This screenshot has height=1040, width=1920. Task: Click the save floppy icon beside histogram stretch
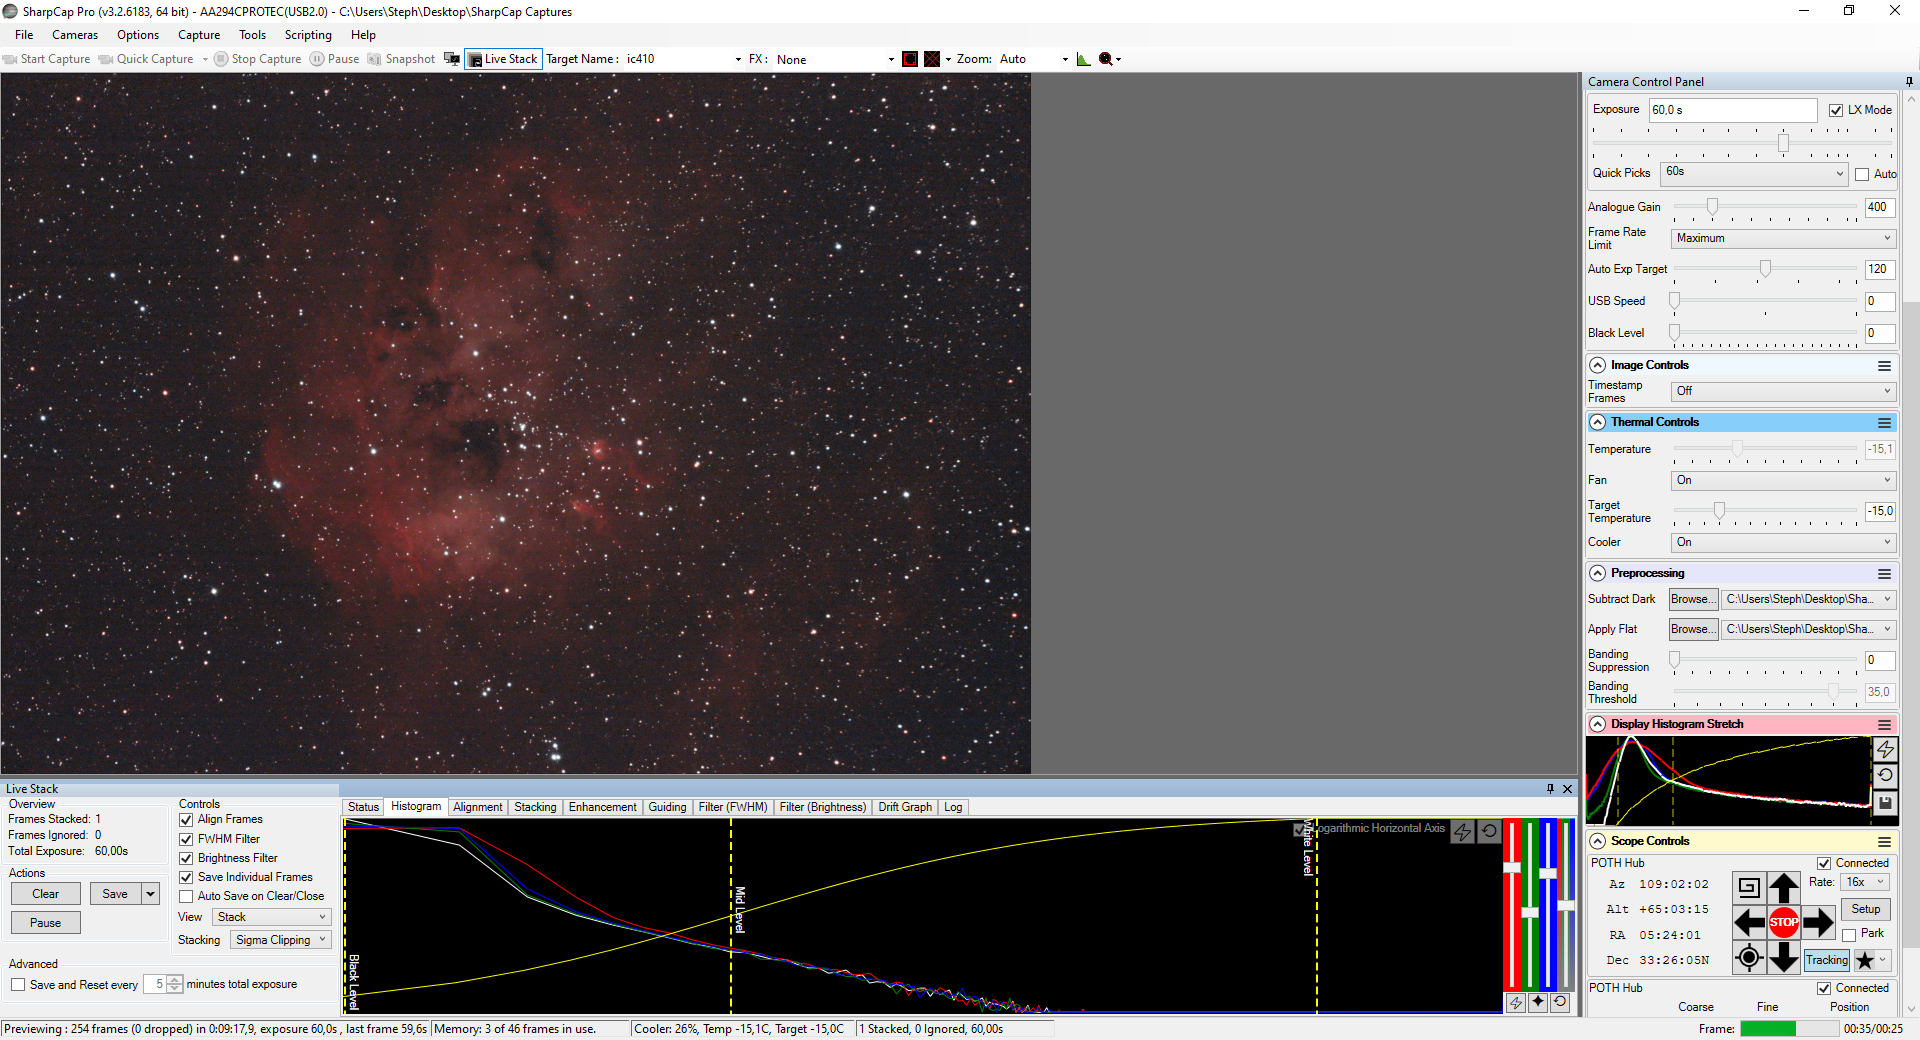click(x=1885, y=802)
